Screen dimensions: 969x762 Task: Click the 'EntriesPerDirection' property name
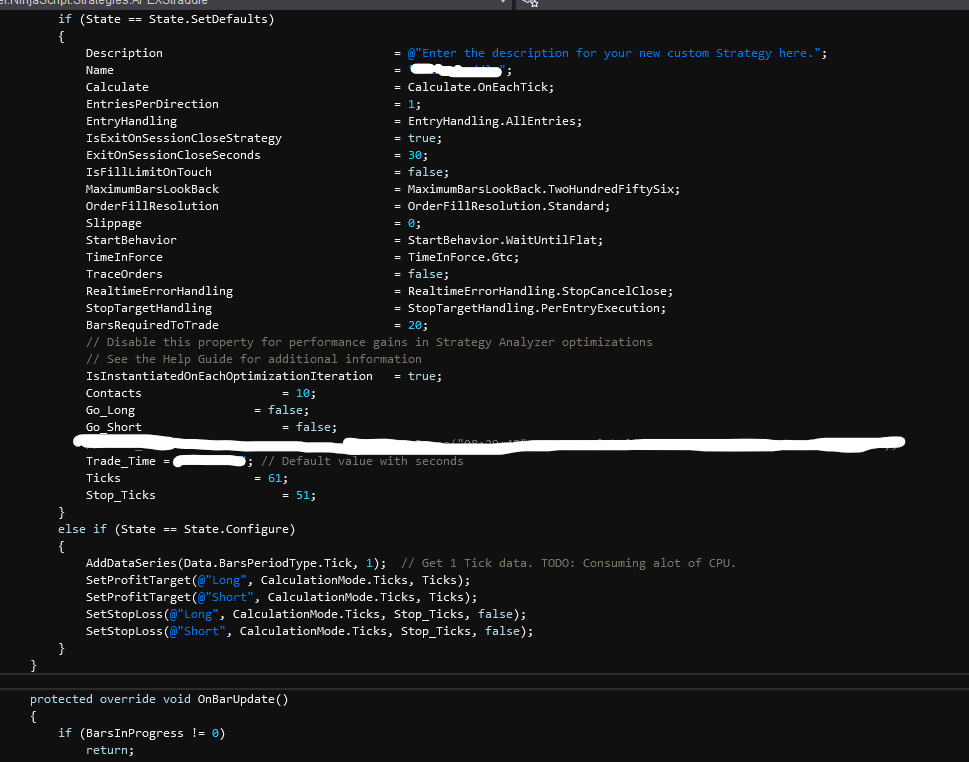[152, 104]
